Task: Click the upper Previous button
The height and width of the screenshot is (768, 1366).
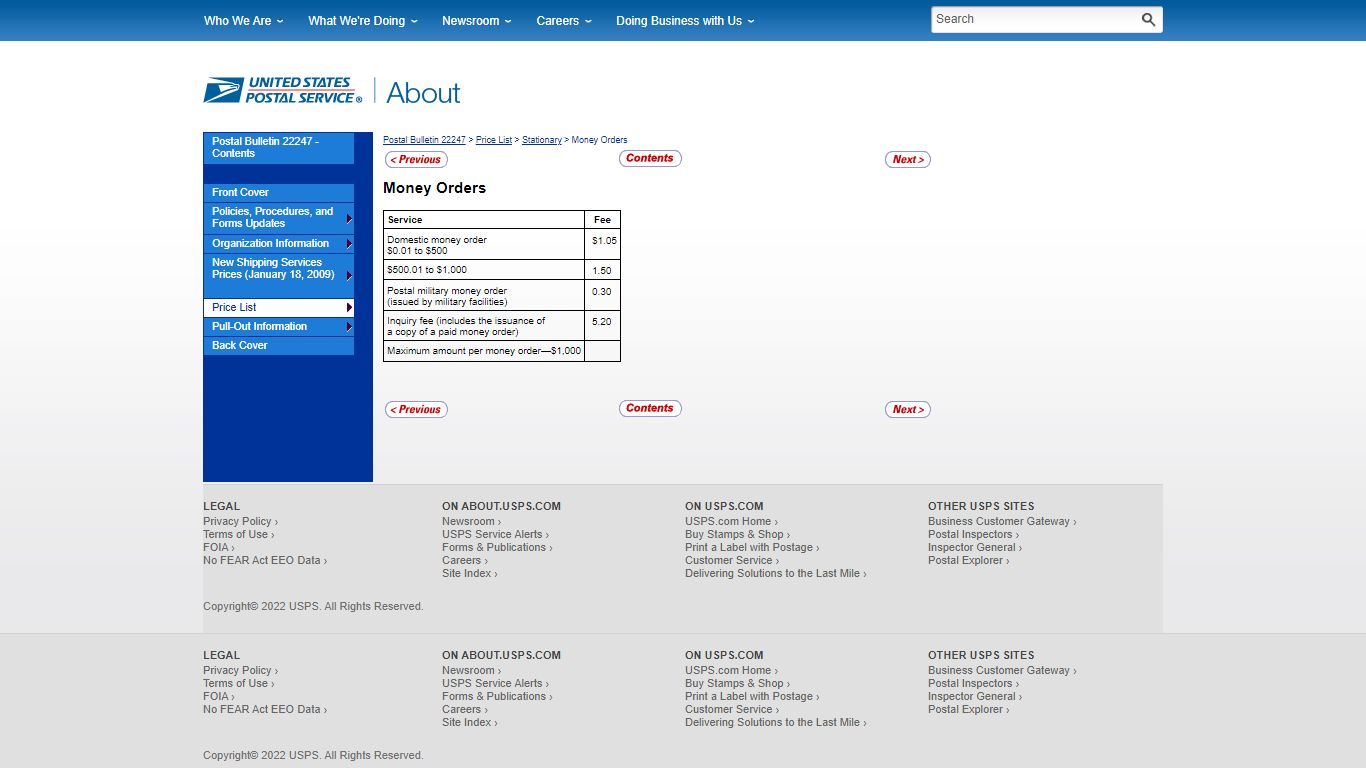Action: tap(416, 160)
